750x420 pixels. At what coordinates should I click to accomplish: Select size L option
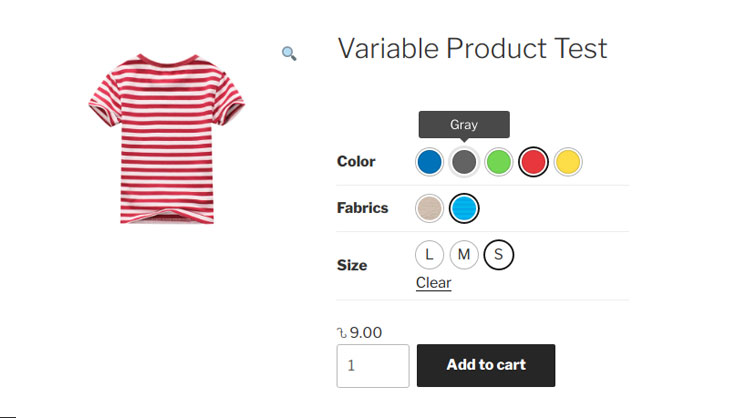(x=429, y=255)
